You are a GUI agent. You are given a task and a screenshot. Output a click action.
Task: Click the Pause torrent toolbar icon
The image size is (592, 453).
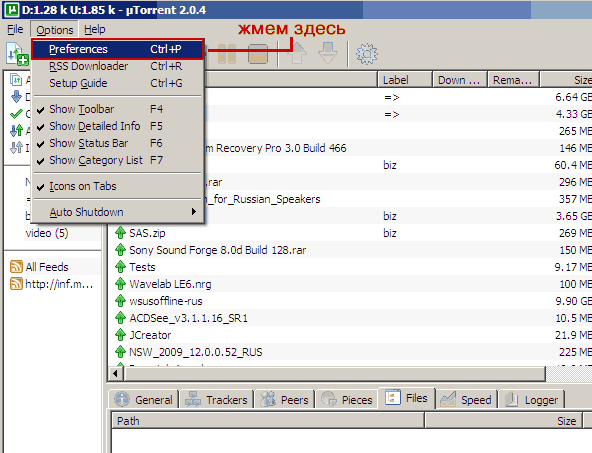[x=227, y=53]
